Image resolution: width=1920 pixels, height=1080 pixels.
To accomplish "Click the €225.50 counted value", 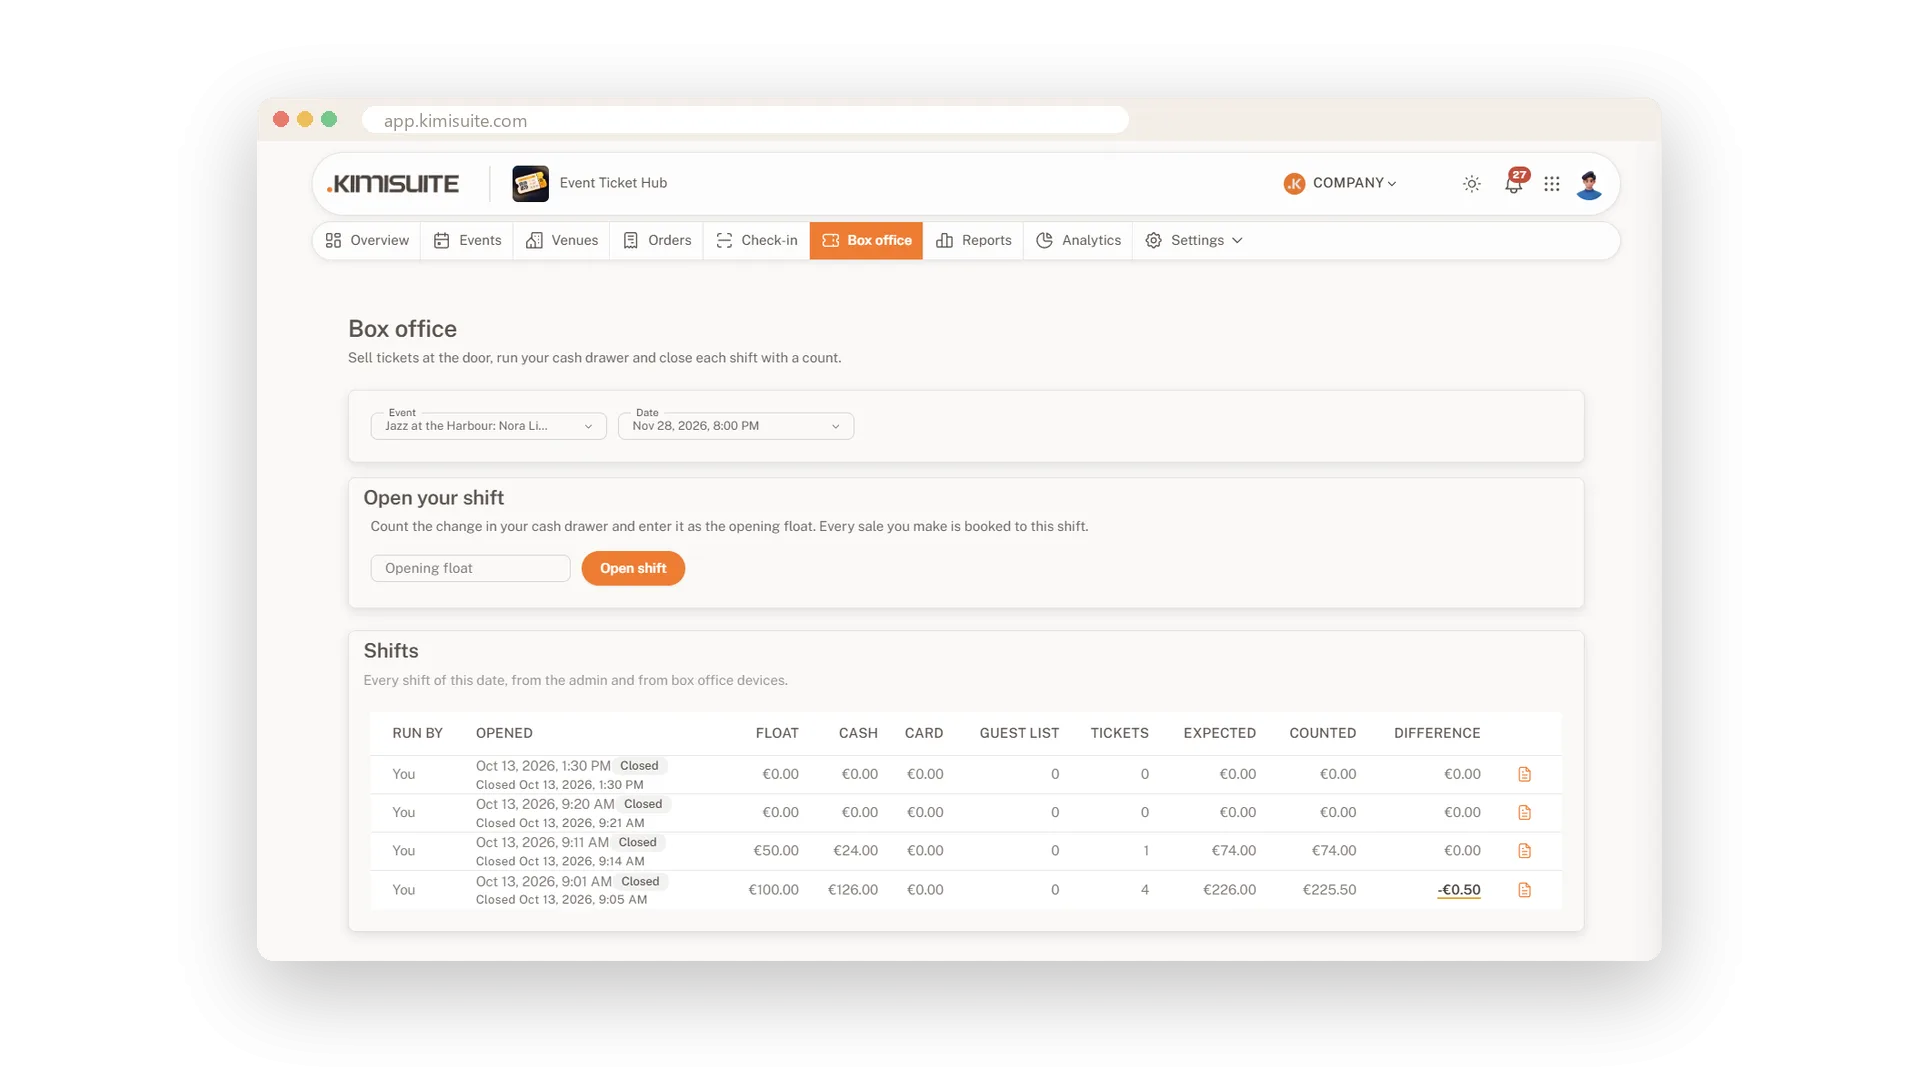I will coord(1329,890).
